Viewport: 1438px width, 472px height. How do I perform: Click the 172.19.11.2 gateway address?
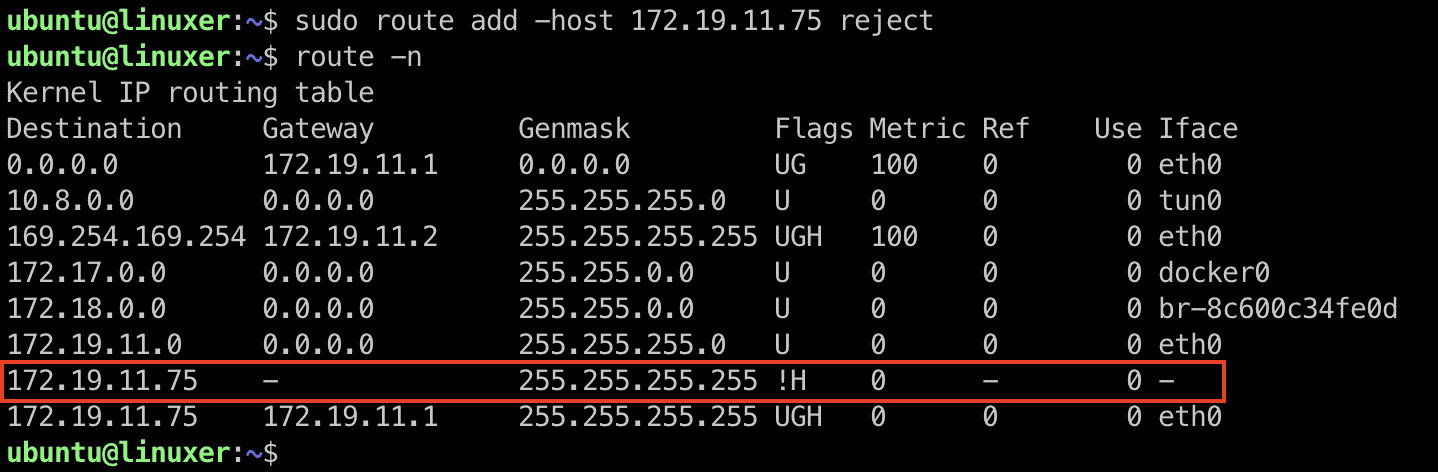click(x=350, y=237)
